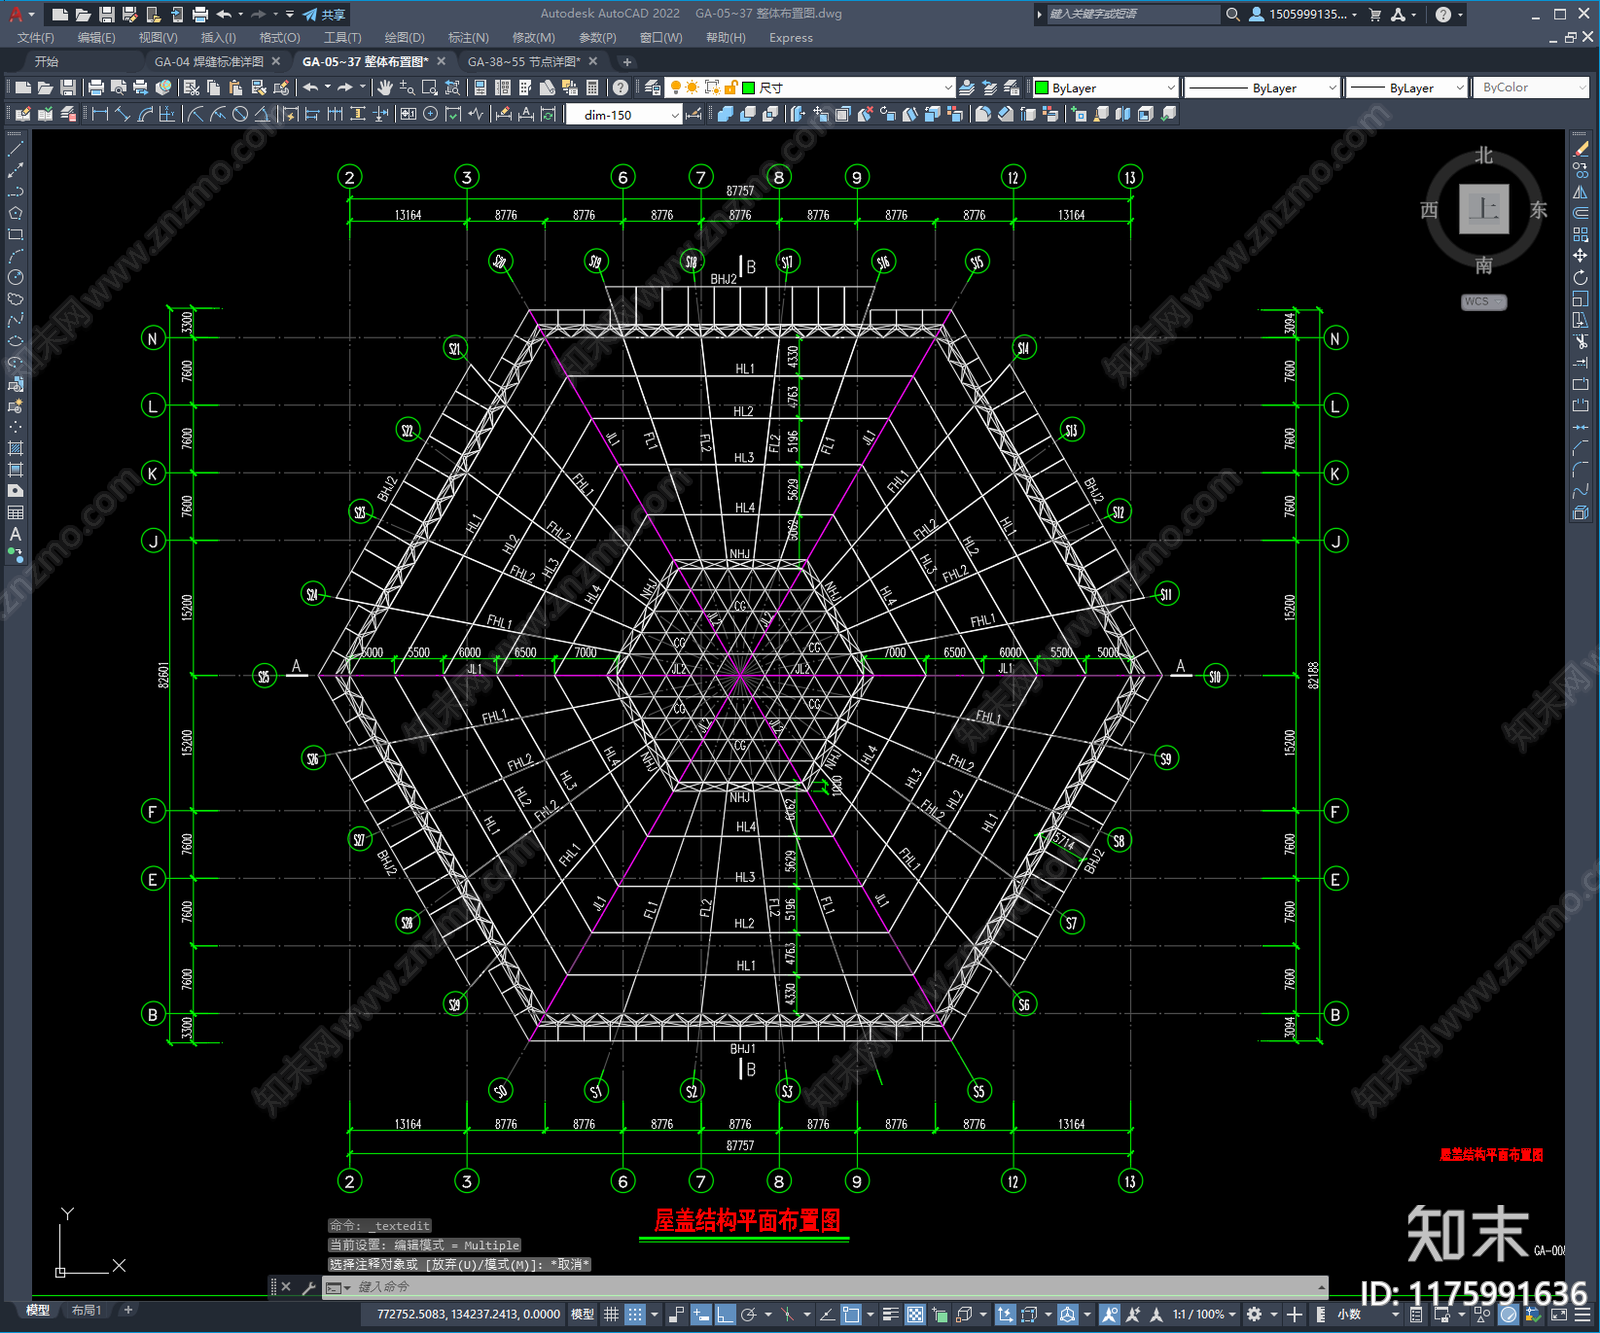Viewport: 1600px width, 1333px height.
Task: Select the Multiline Text A tool
Action: pos(15,534)
